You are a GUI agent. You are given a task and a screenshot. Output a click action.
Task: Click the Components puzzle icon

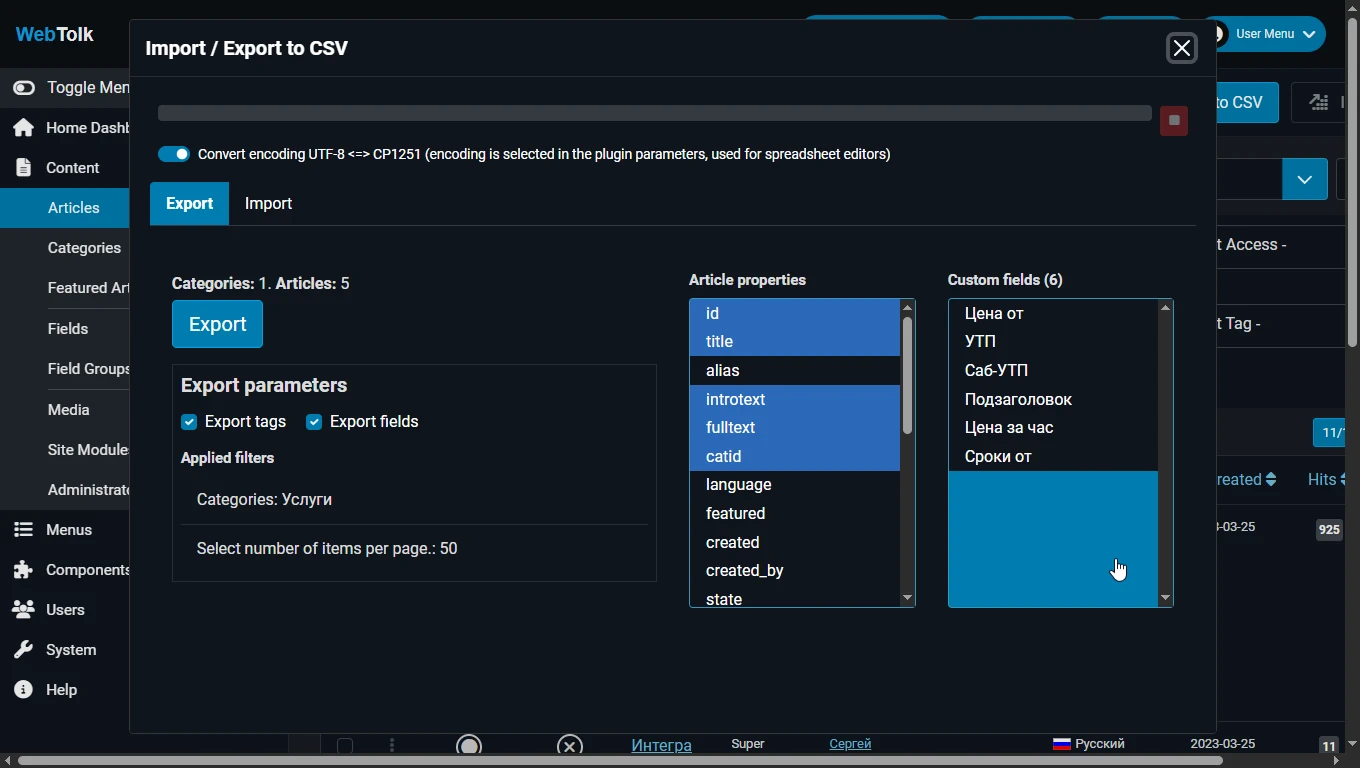24,570
